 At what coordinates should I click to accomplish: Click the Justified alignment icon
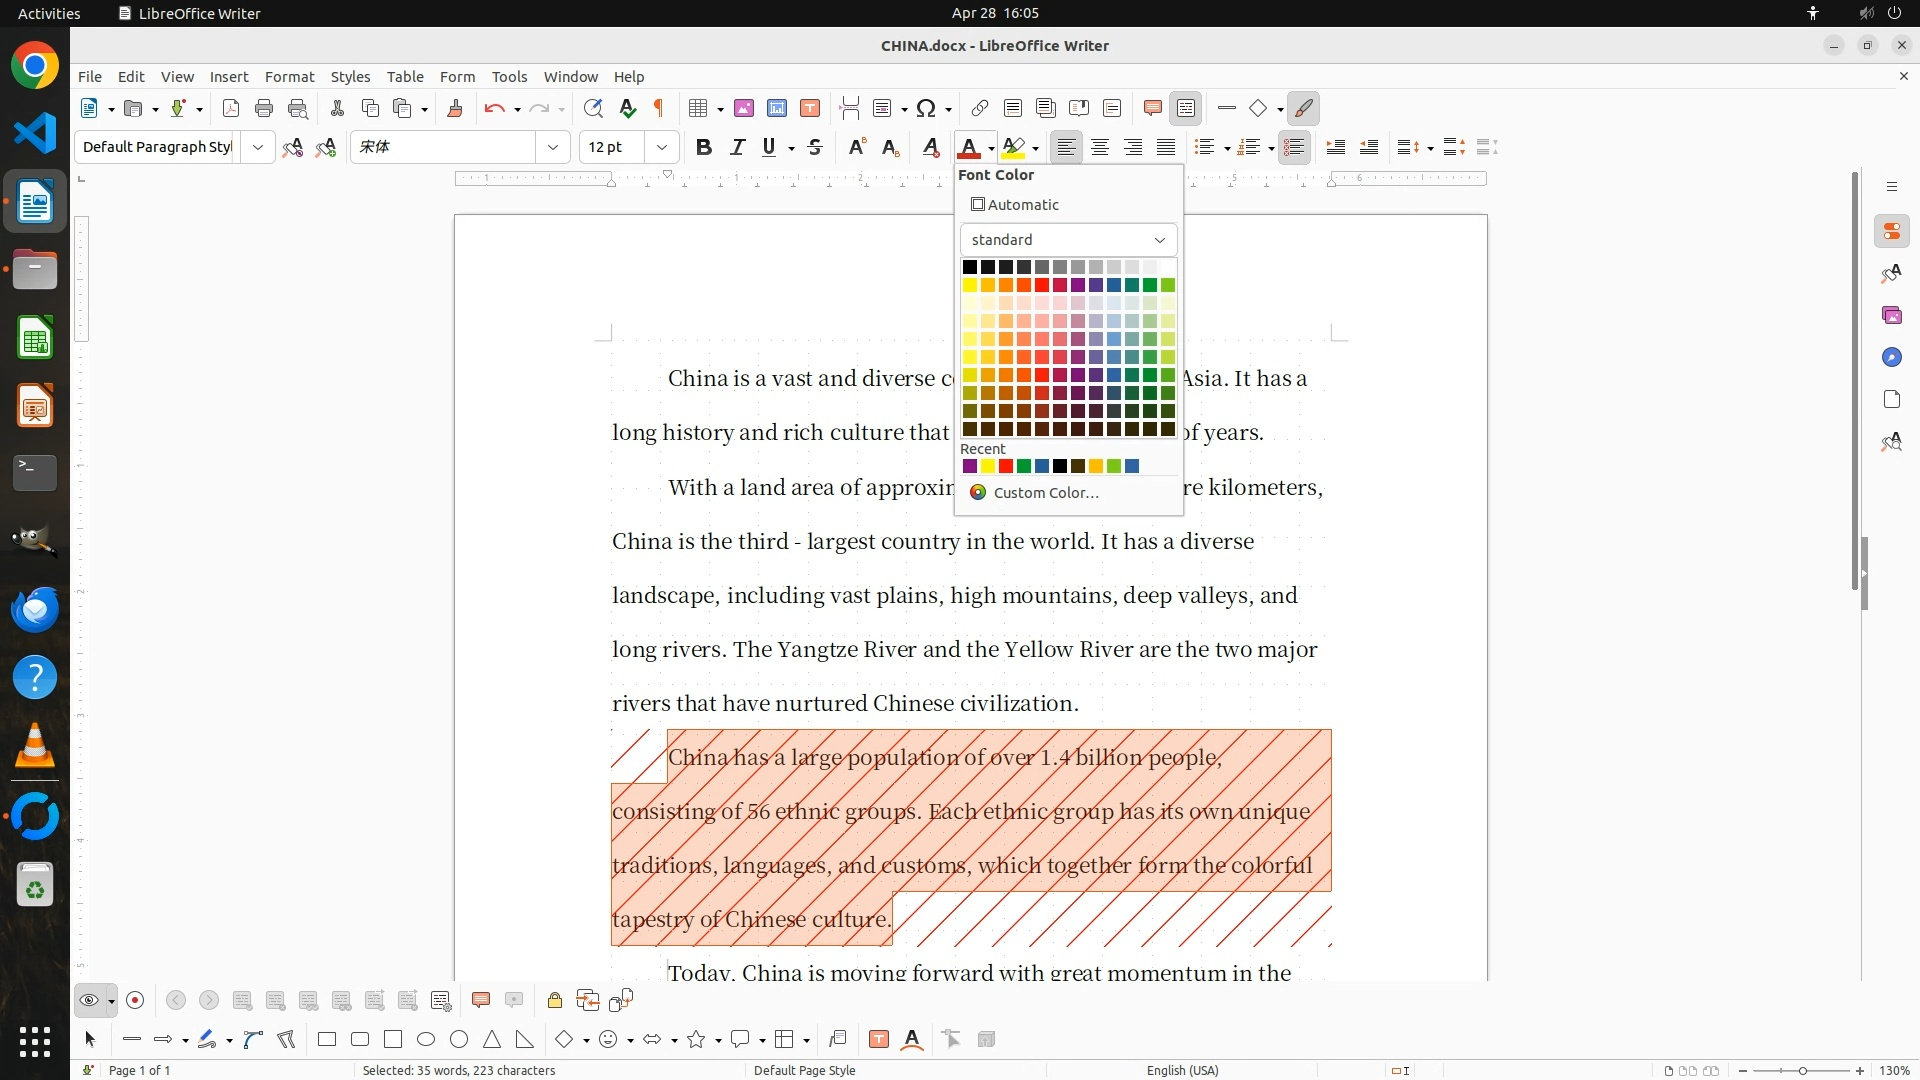click(1166, 147)
